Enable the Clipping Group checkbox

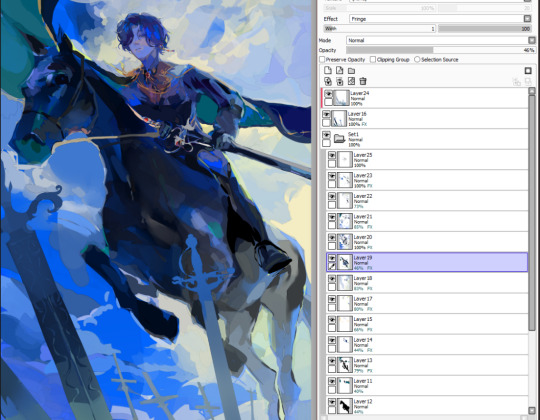pos(373,60)
